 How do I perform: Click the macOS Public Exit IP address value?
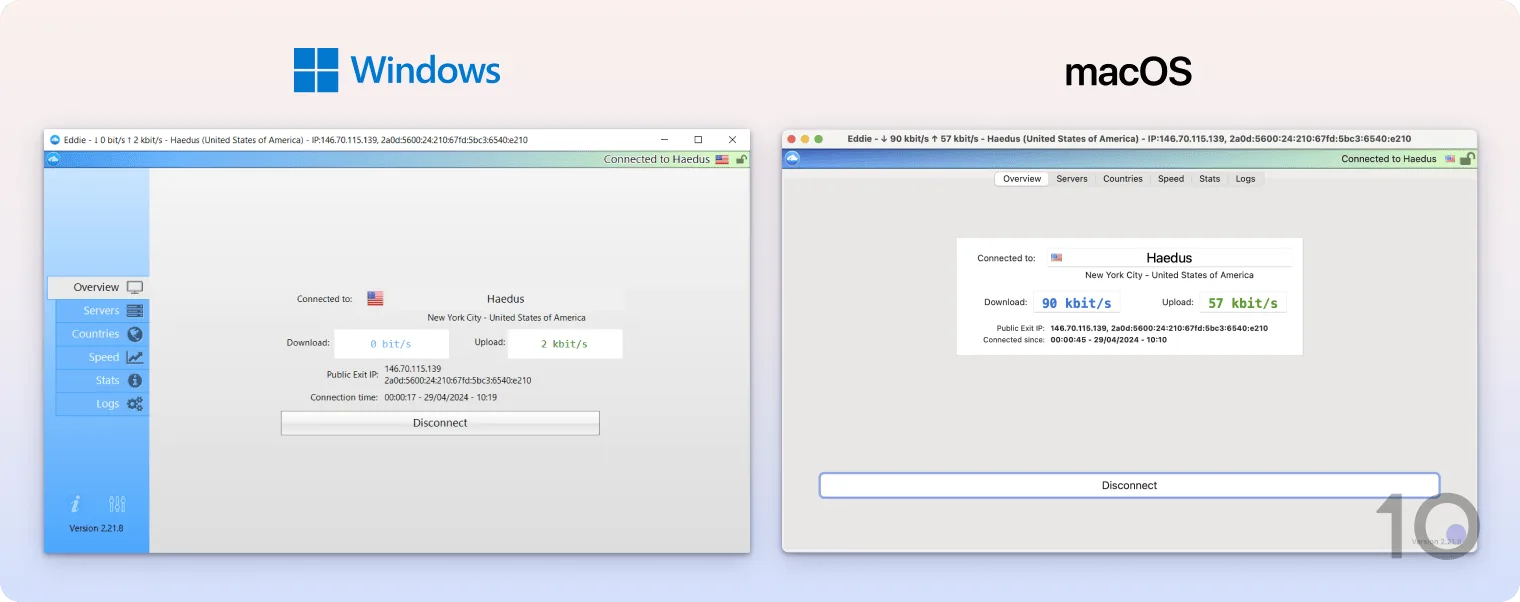click(1159, 328)
